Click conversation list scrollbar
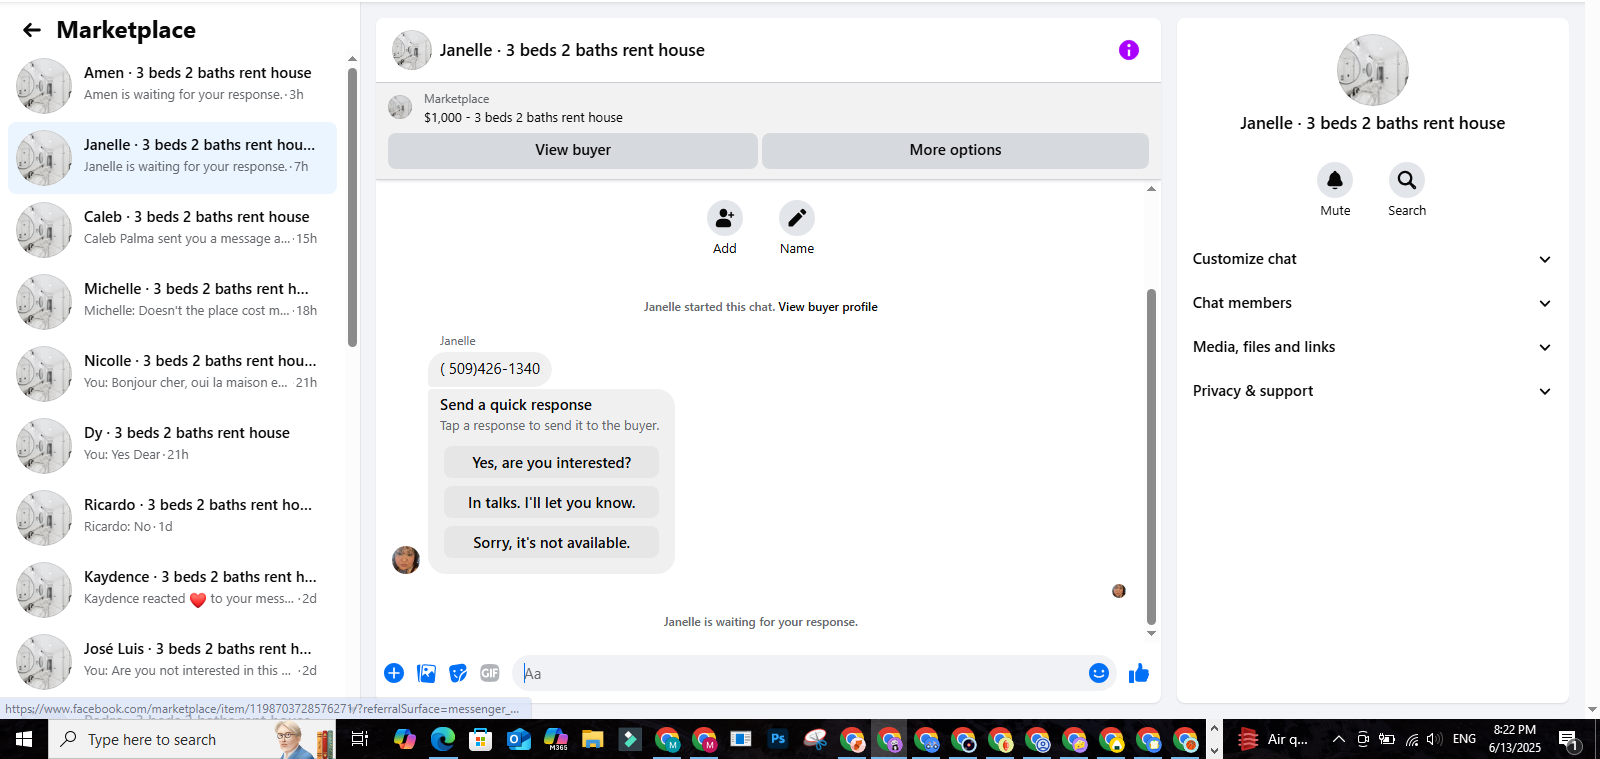The height and width of the screenshot is (759, 1600). [352, 207]
